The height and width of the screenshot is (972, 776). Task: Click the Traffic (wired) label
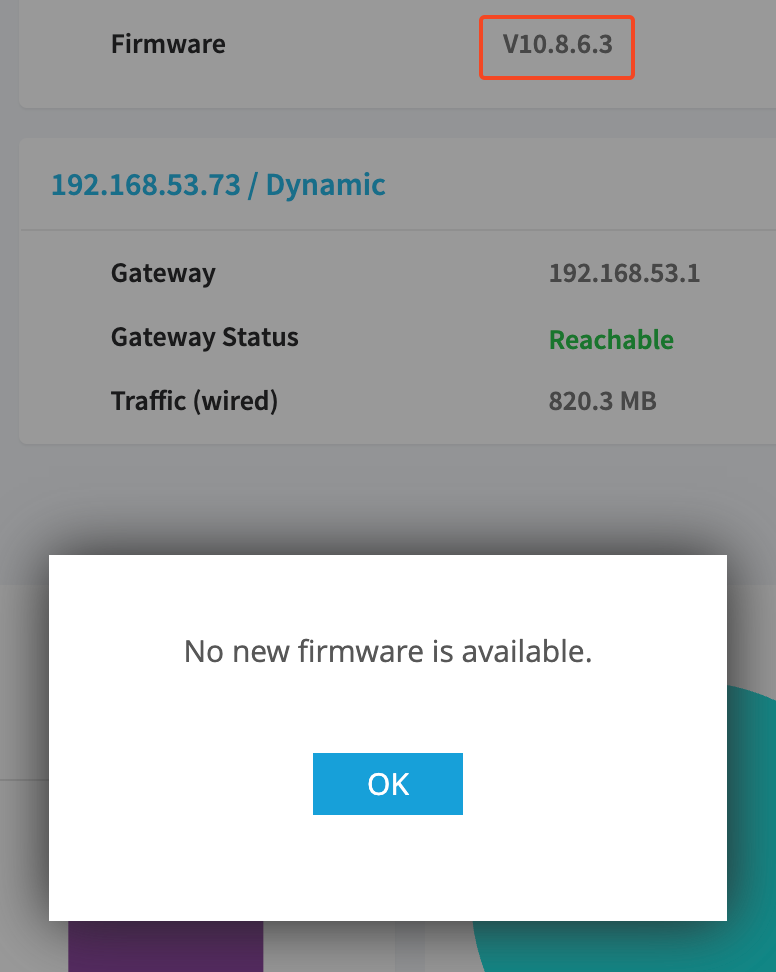(x=194, y=401)
